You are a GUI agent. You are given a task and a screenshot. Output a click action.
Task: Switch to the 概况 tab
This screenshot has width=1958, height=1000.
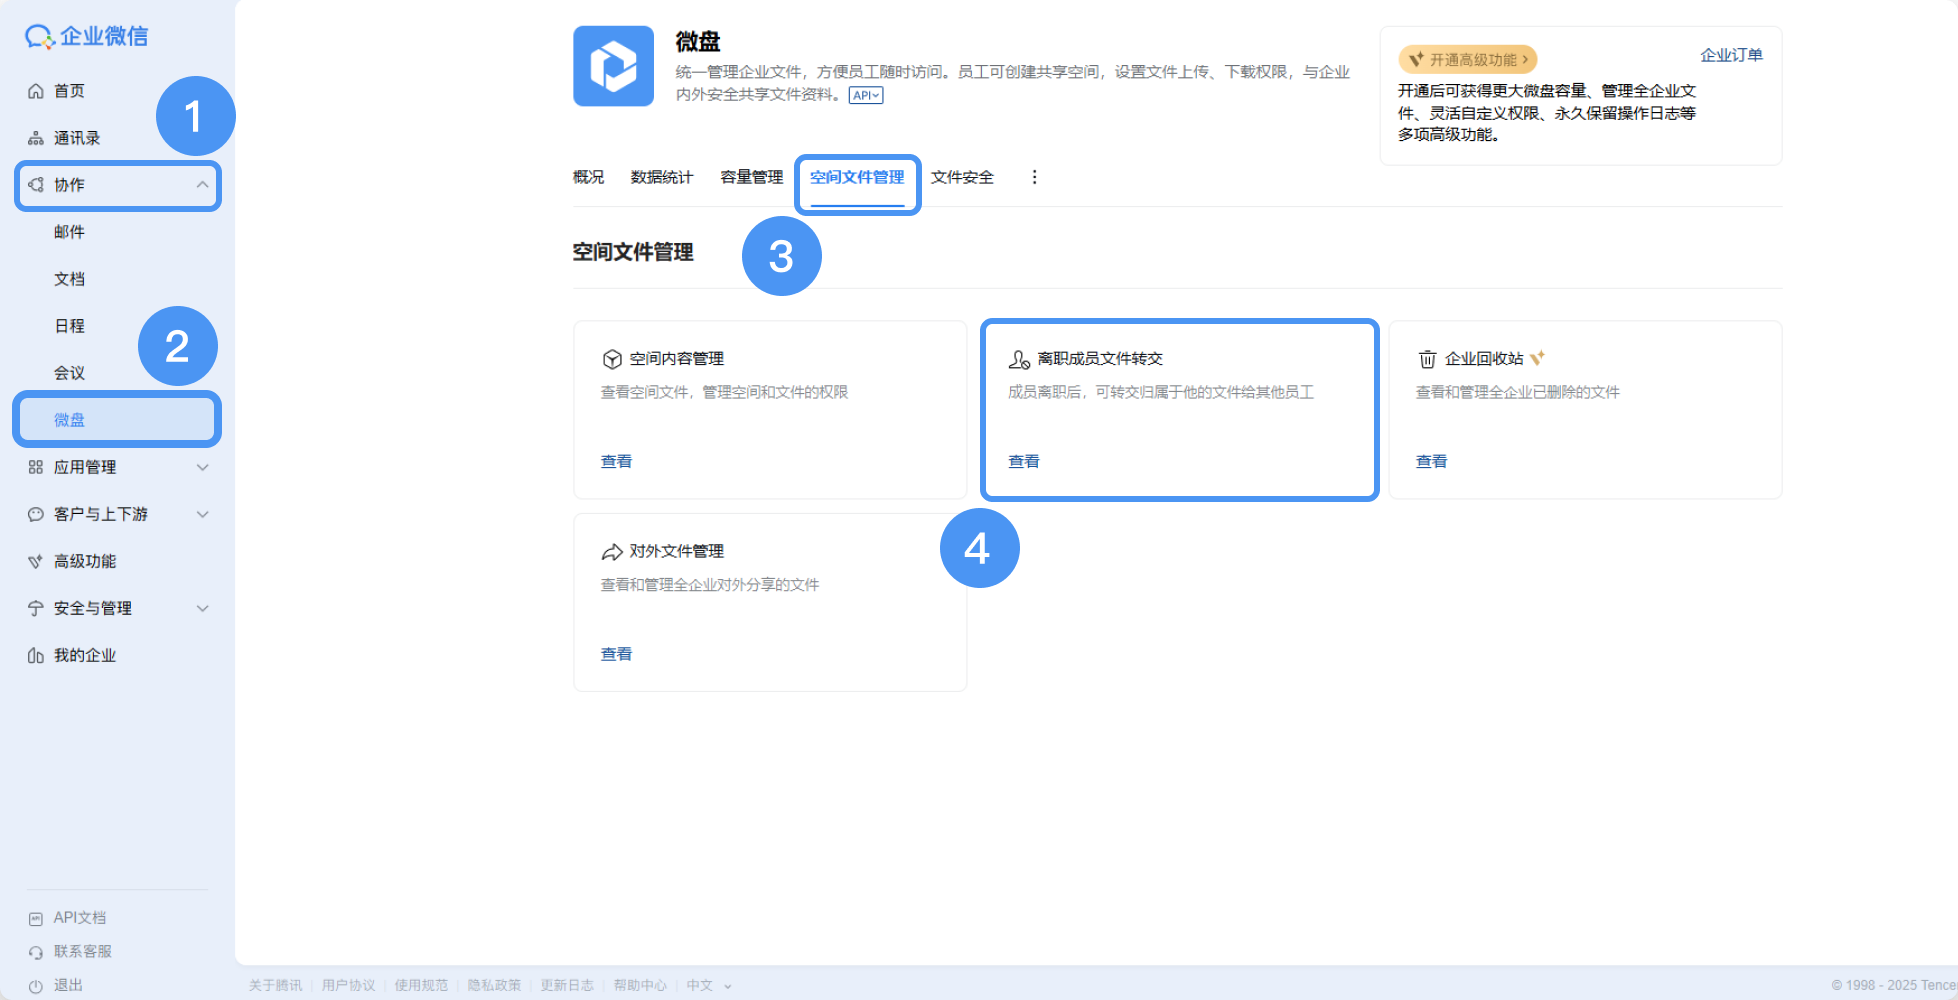point(588,177)
